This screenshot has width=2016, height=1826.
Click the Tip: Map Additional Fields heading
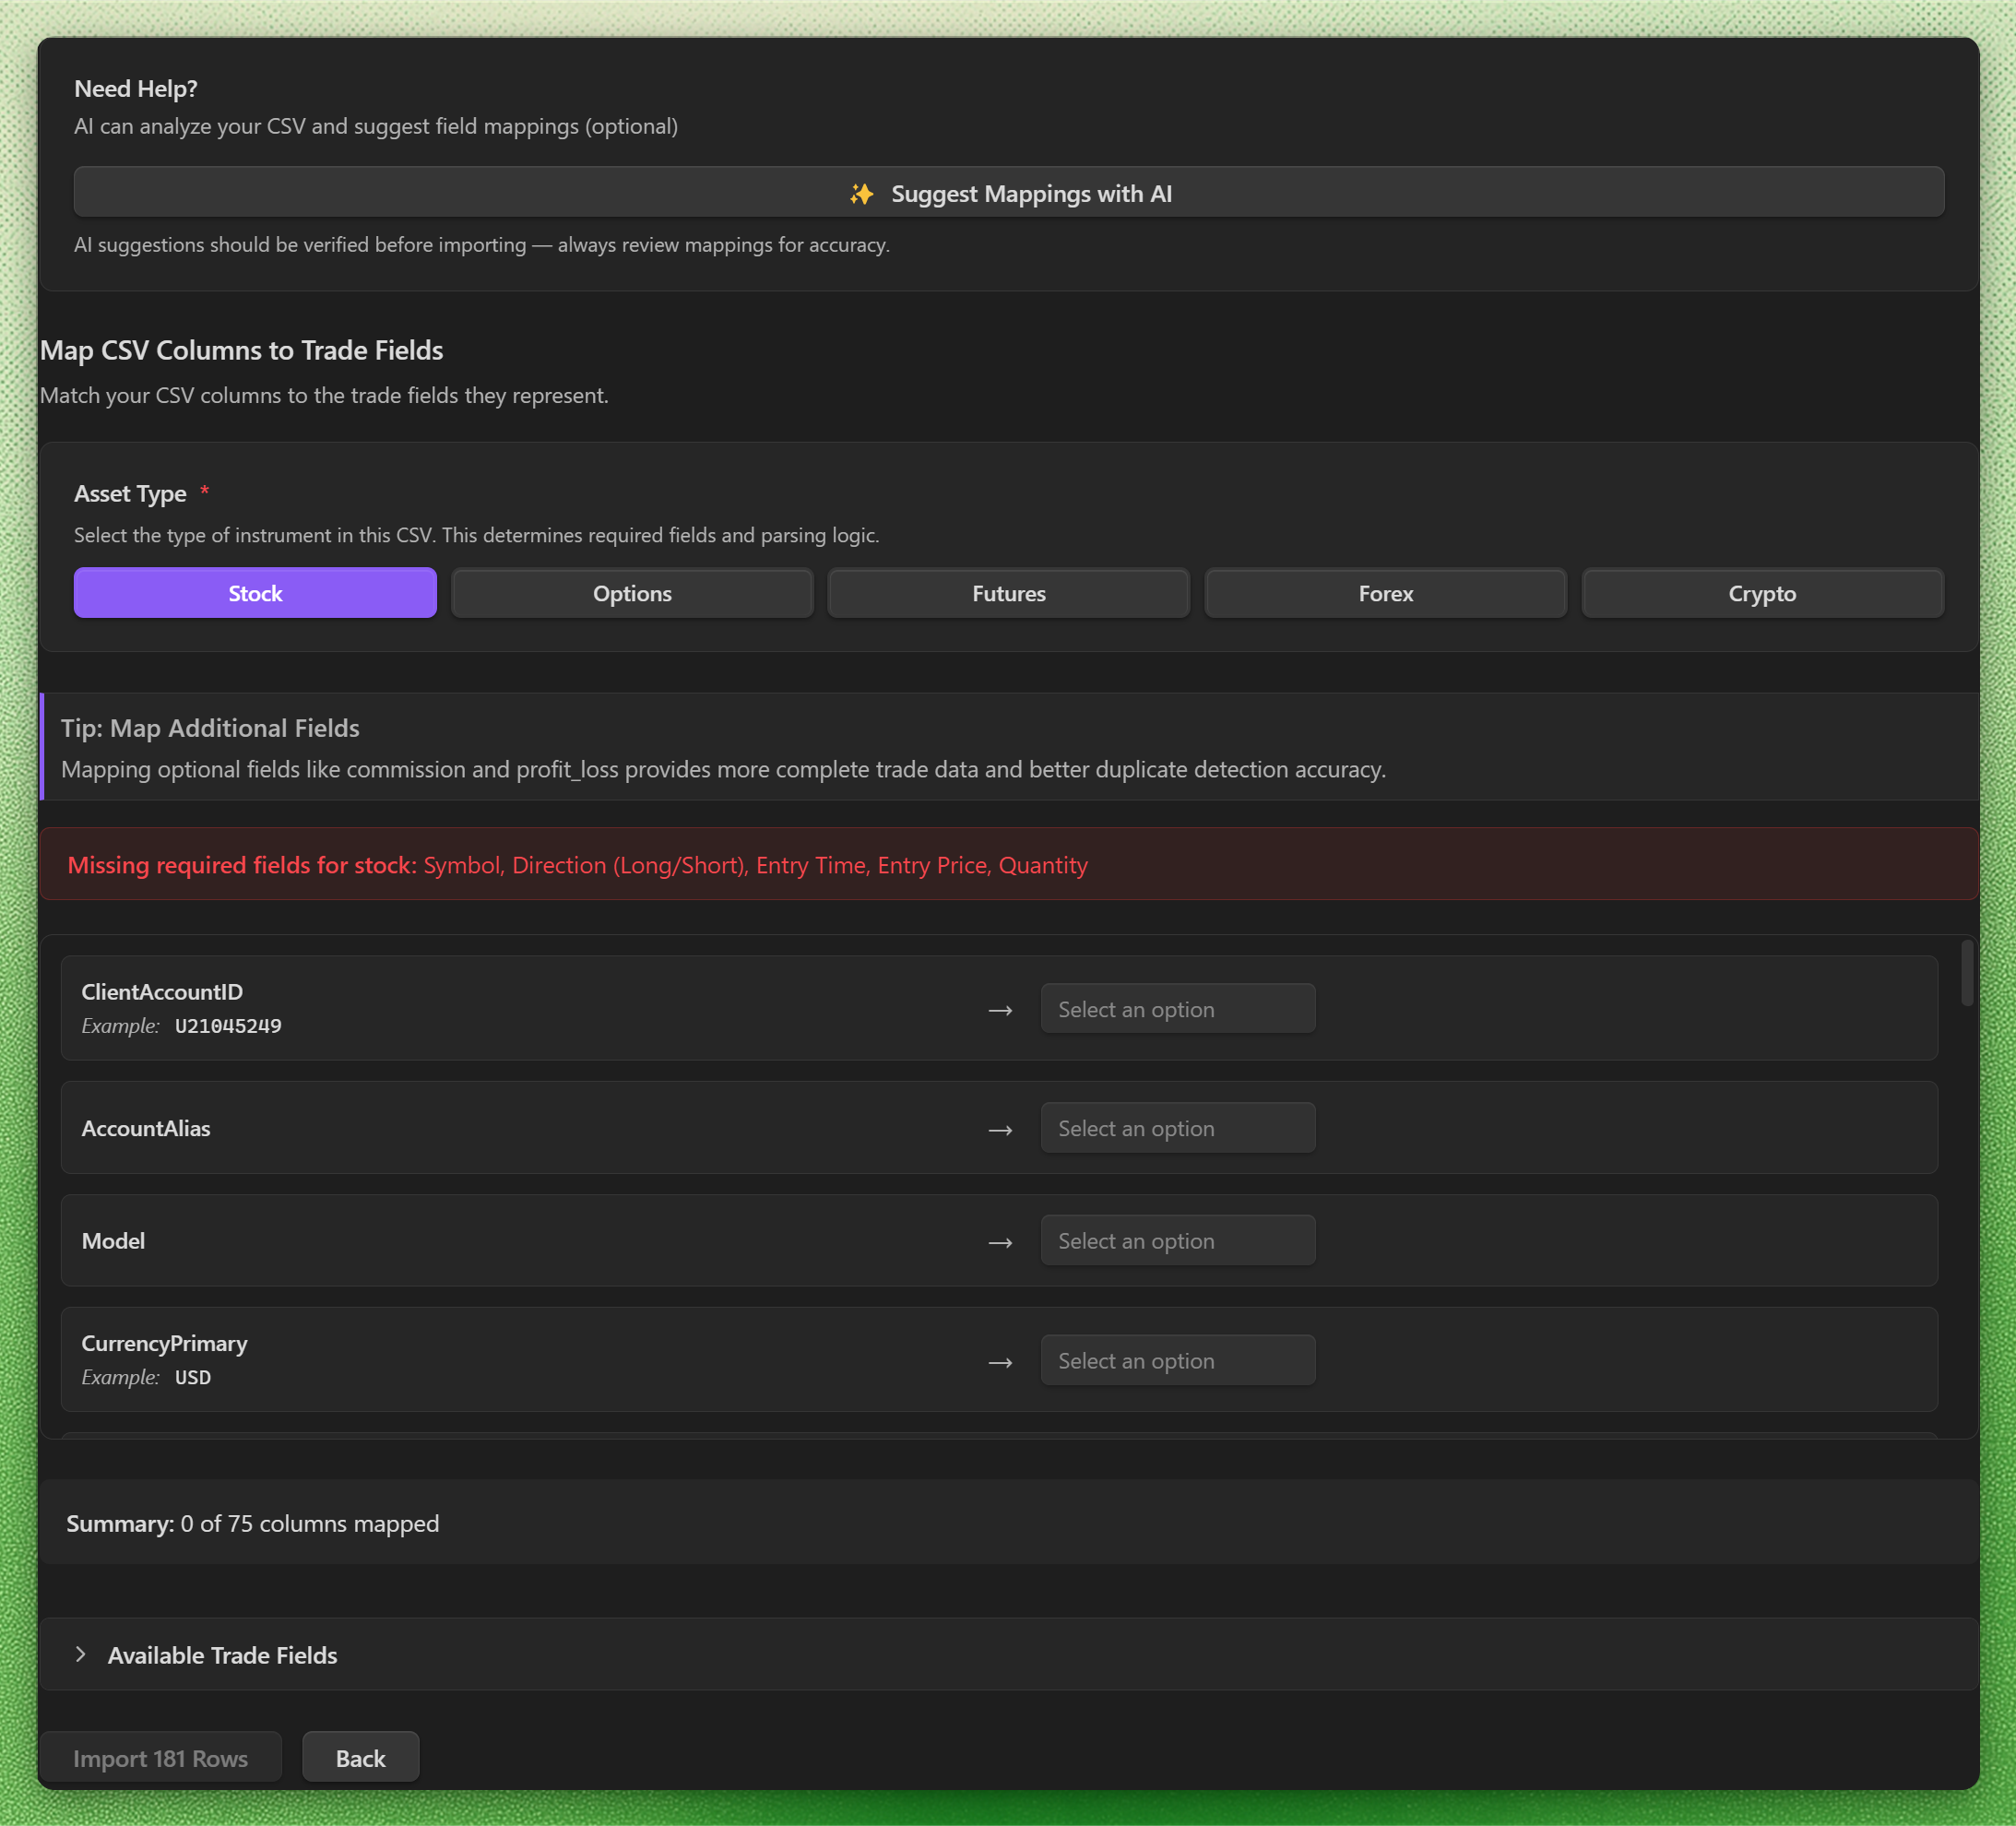[210, 728]
